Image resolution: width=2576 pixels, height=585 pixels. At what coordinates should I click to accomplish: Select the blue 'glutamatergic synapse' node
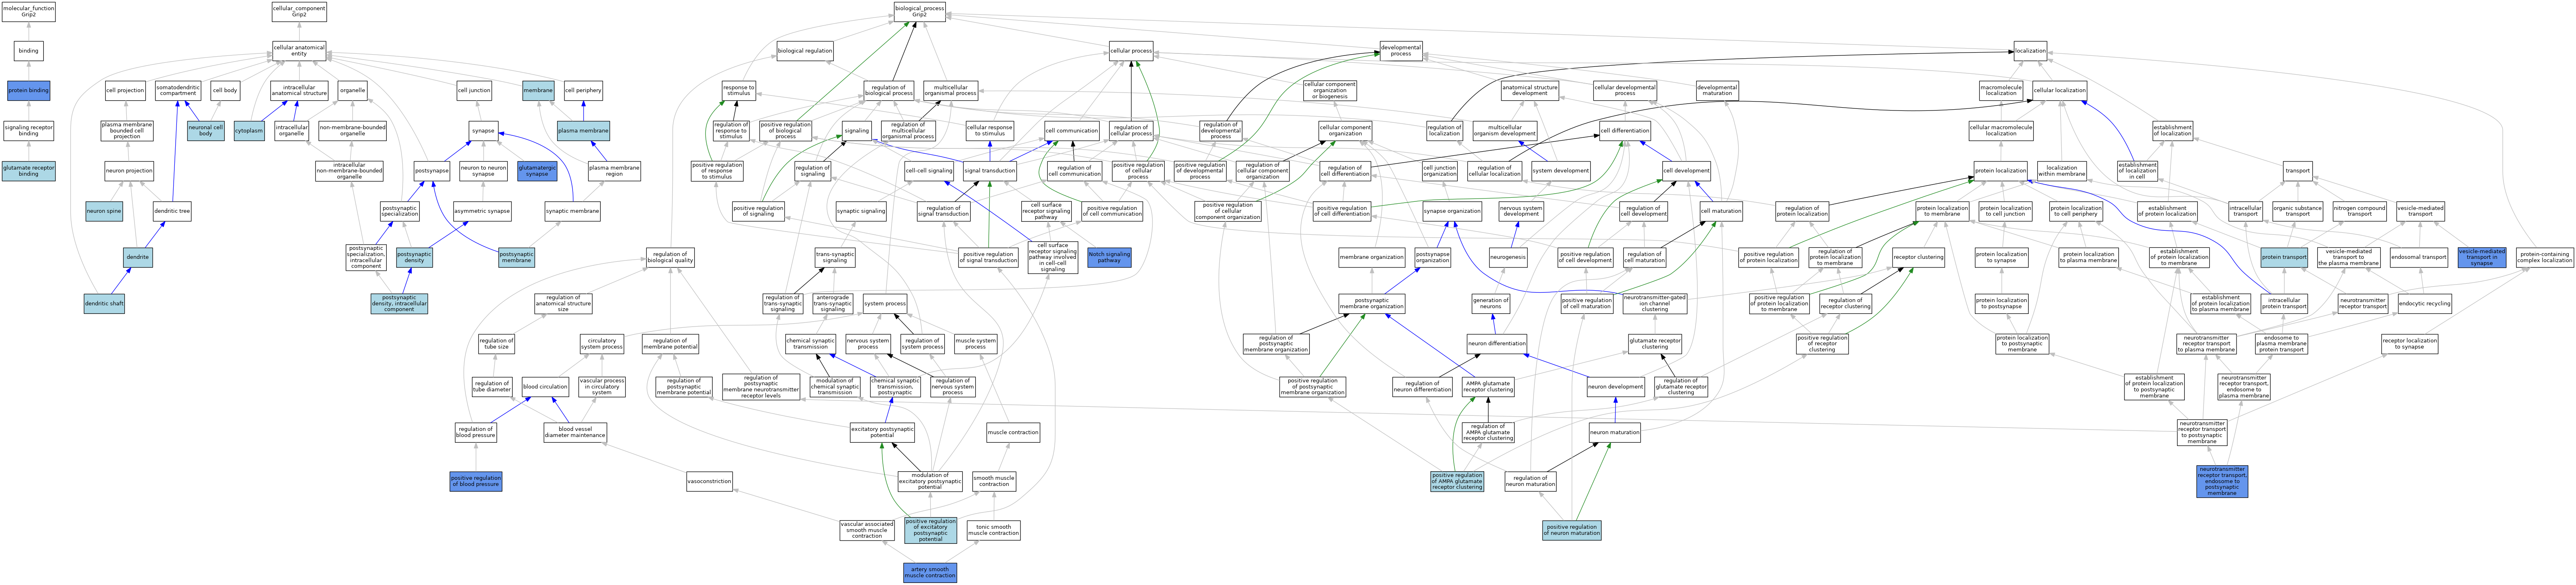pos(537,171)
